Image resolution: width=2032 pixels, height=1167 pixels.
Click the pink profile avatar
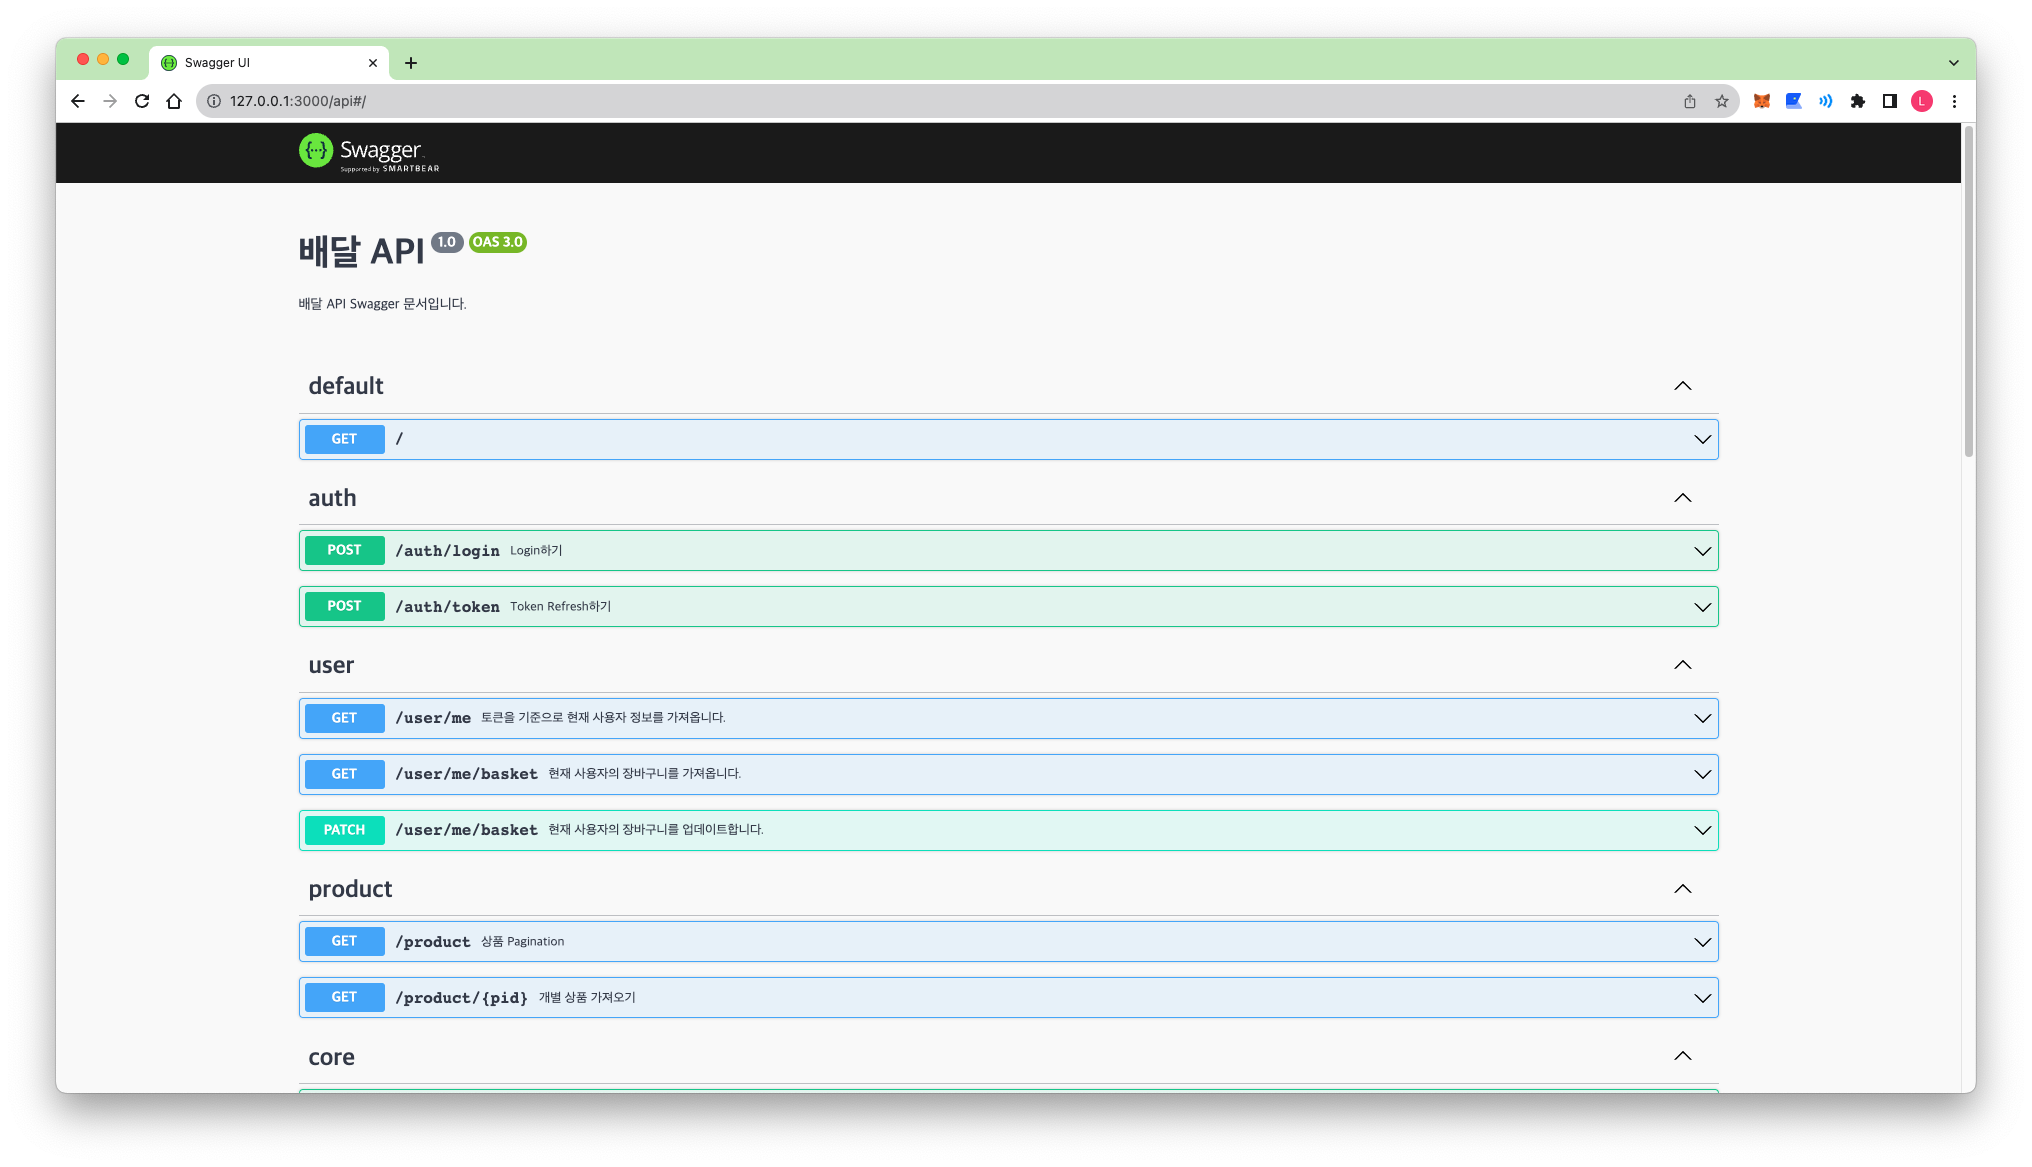point(1921,101)
